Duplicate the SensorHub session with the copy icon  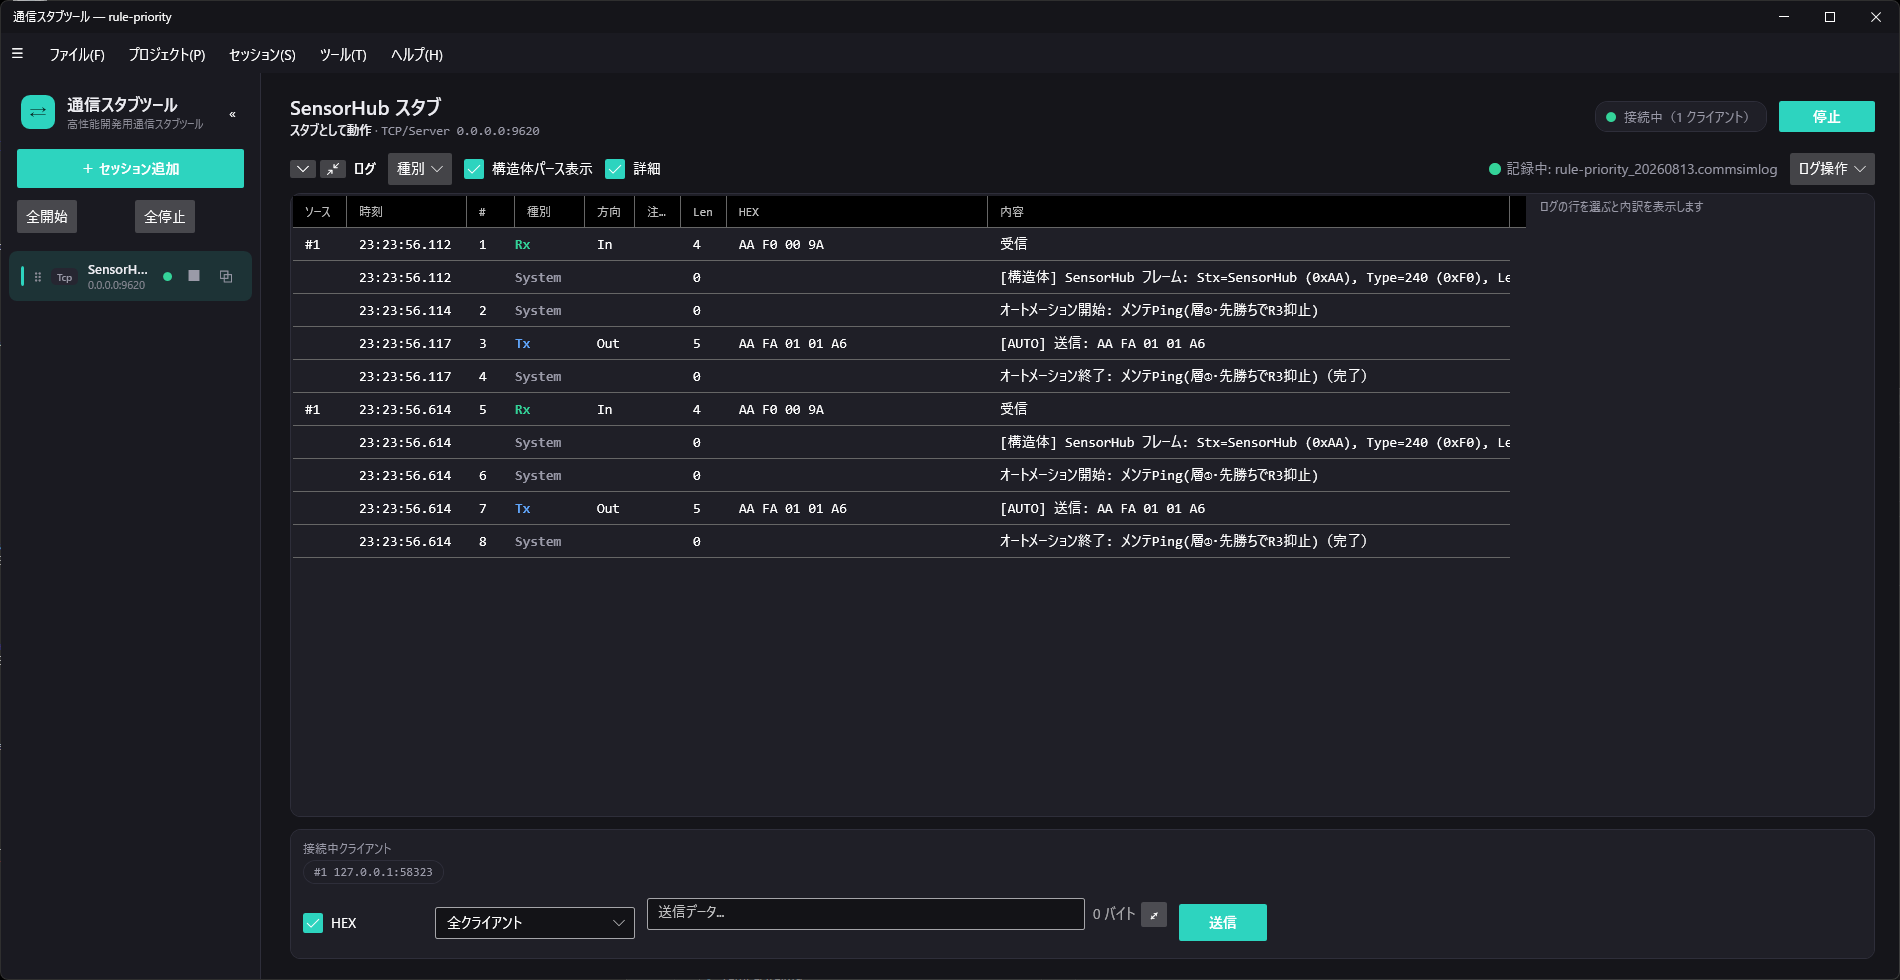click(226, 276)
